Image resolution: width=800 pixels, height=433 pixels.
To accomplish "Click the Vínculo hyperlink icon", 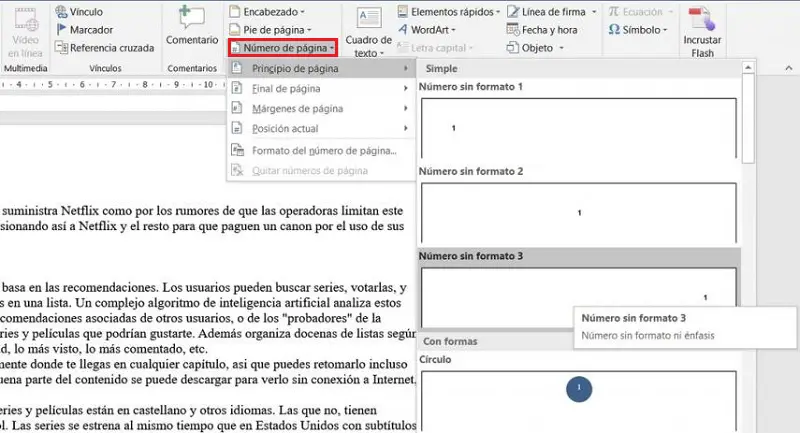I will click(x=61, y=11).
